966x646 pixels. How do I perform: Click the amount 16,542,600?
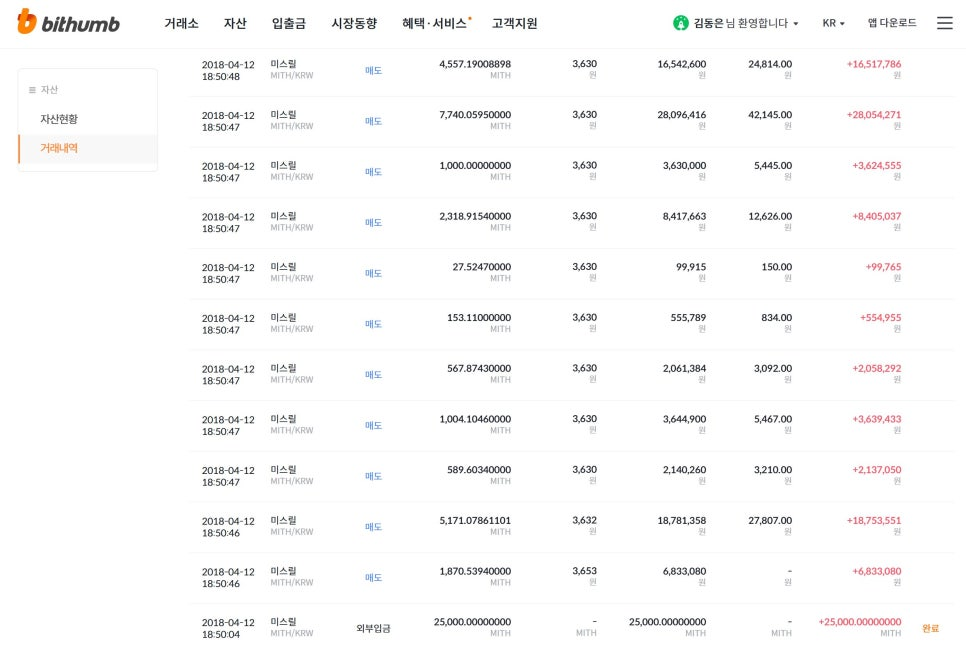coord(681,64)
